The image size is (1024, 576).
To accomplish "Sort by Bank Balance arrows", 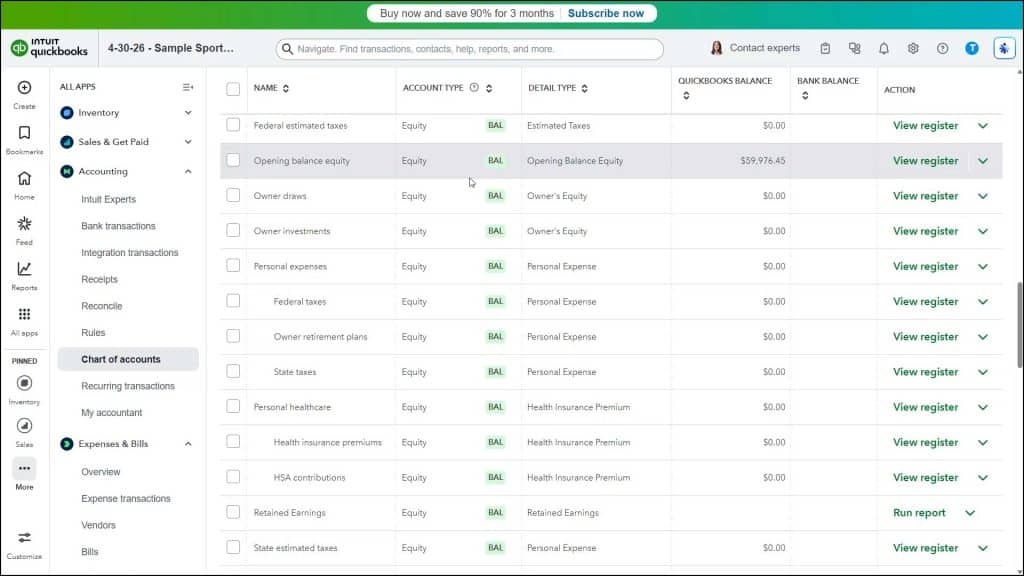I will coord(805,96).
